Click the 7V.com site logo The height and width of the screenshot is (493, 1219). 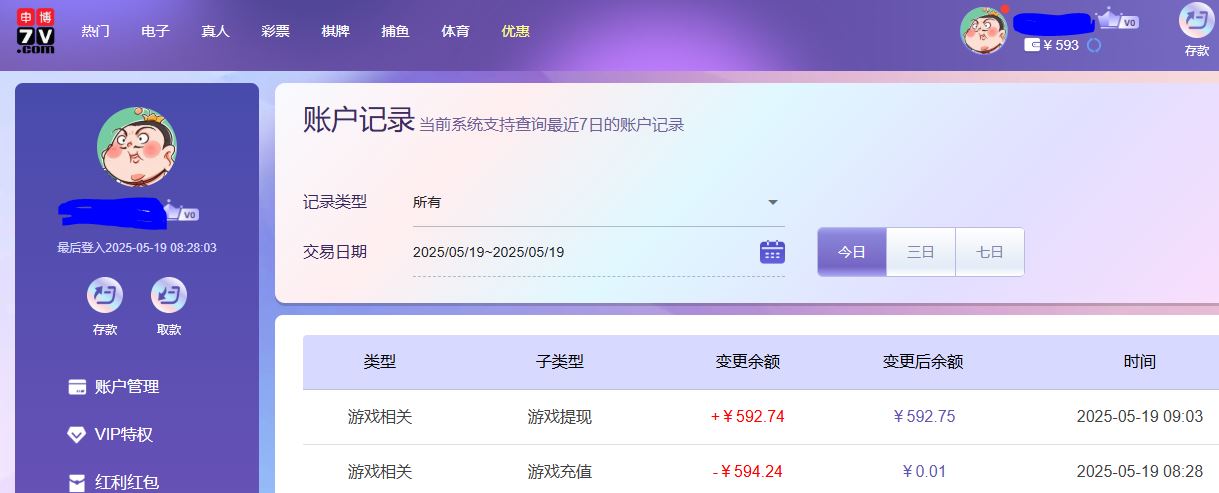[x=36, y=31]
